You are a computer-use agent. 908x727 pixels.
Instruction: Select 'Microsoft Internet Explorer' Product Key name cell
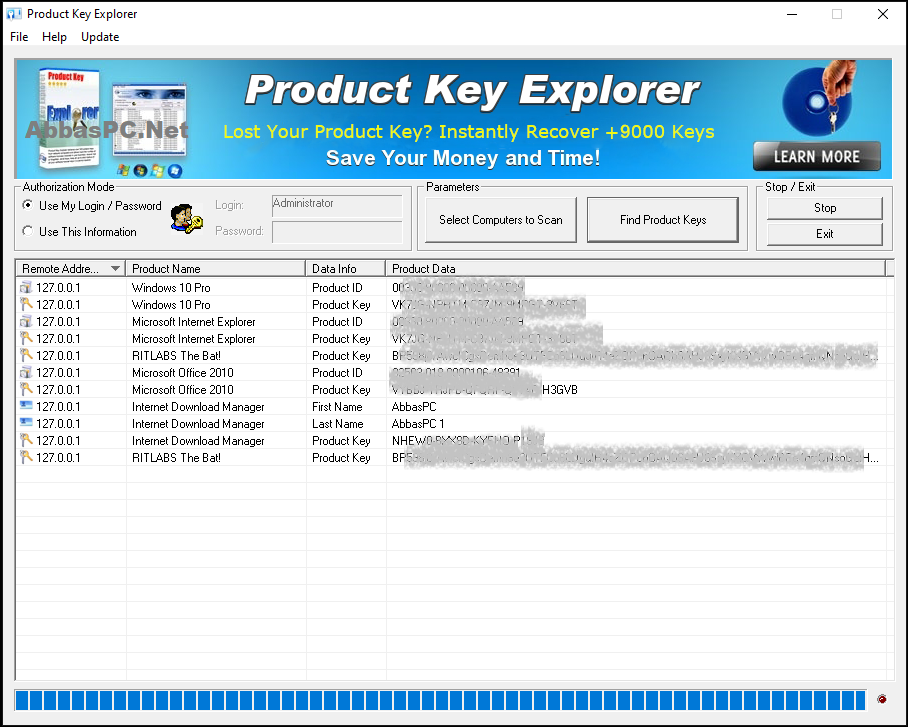193,339
